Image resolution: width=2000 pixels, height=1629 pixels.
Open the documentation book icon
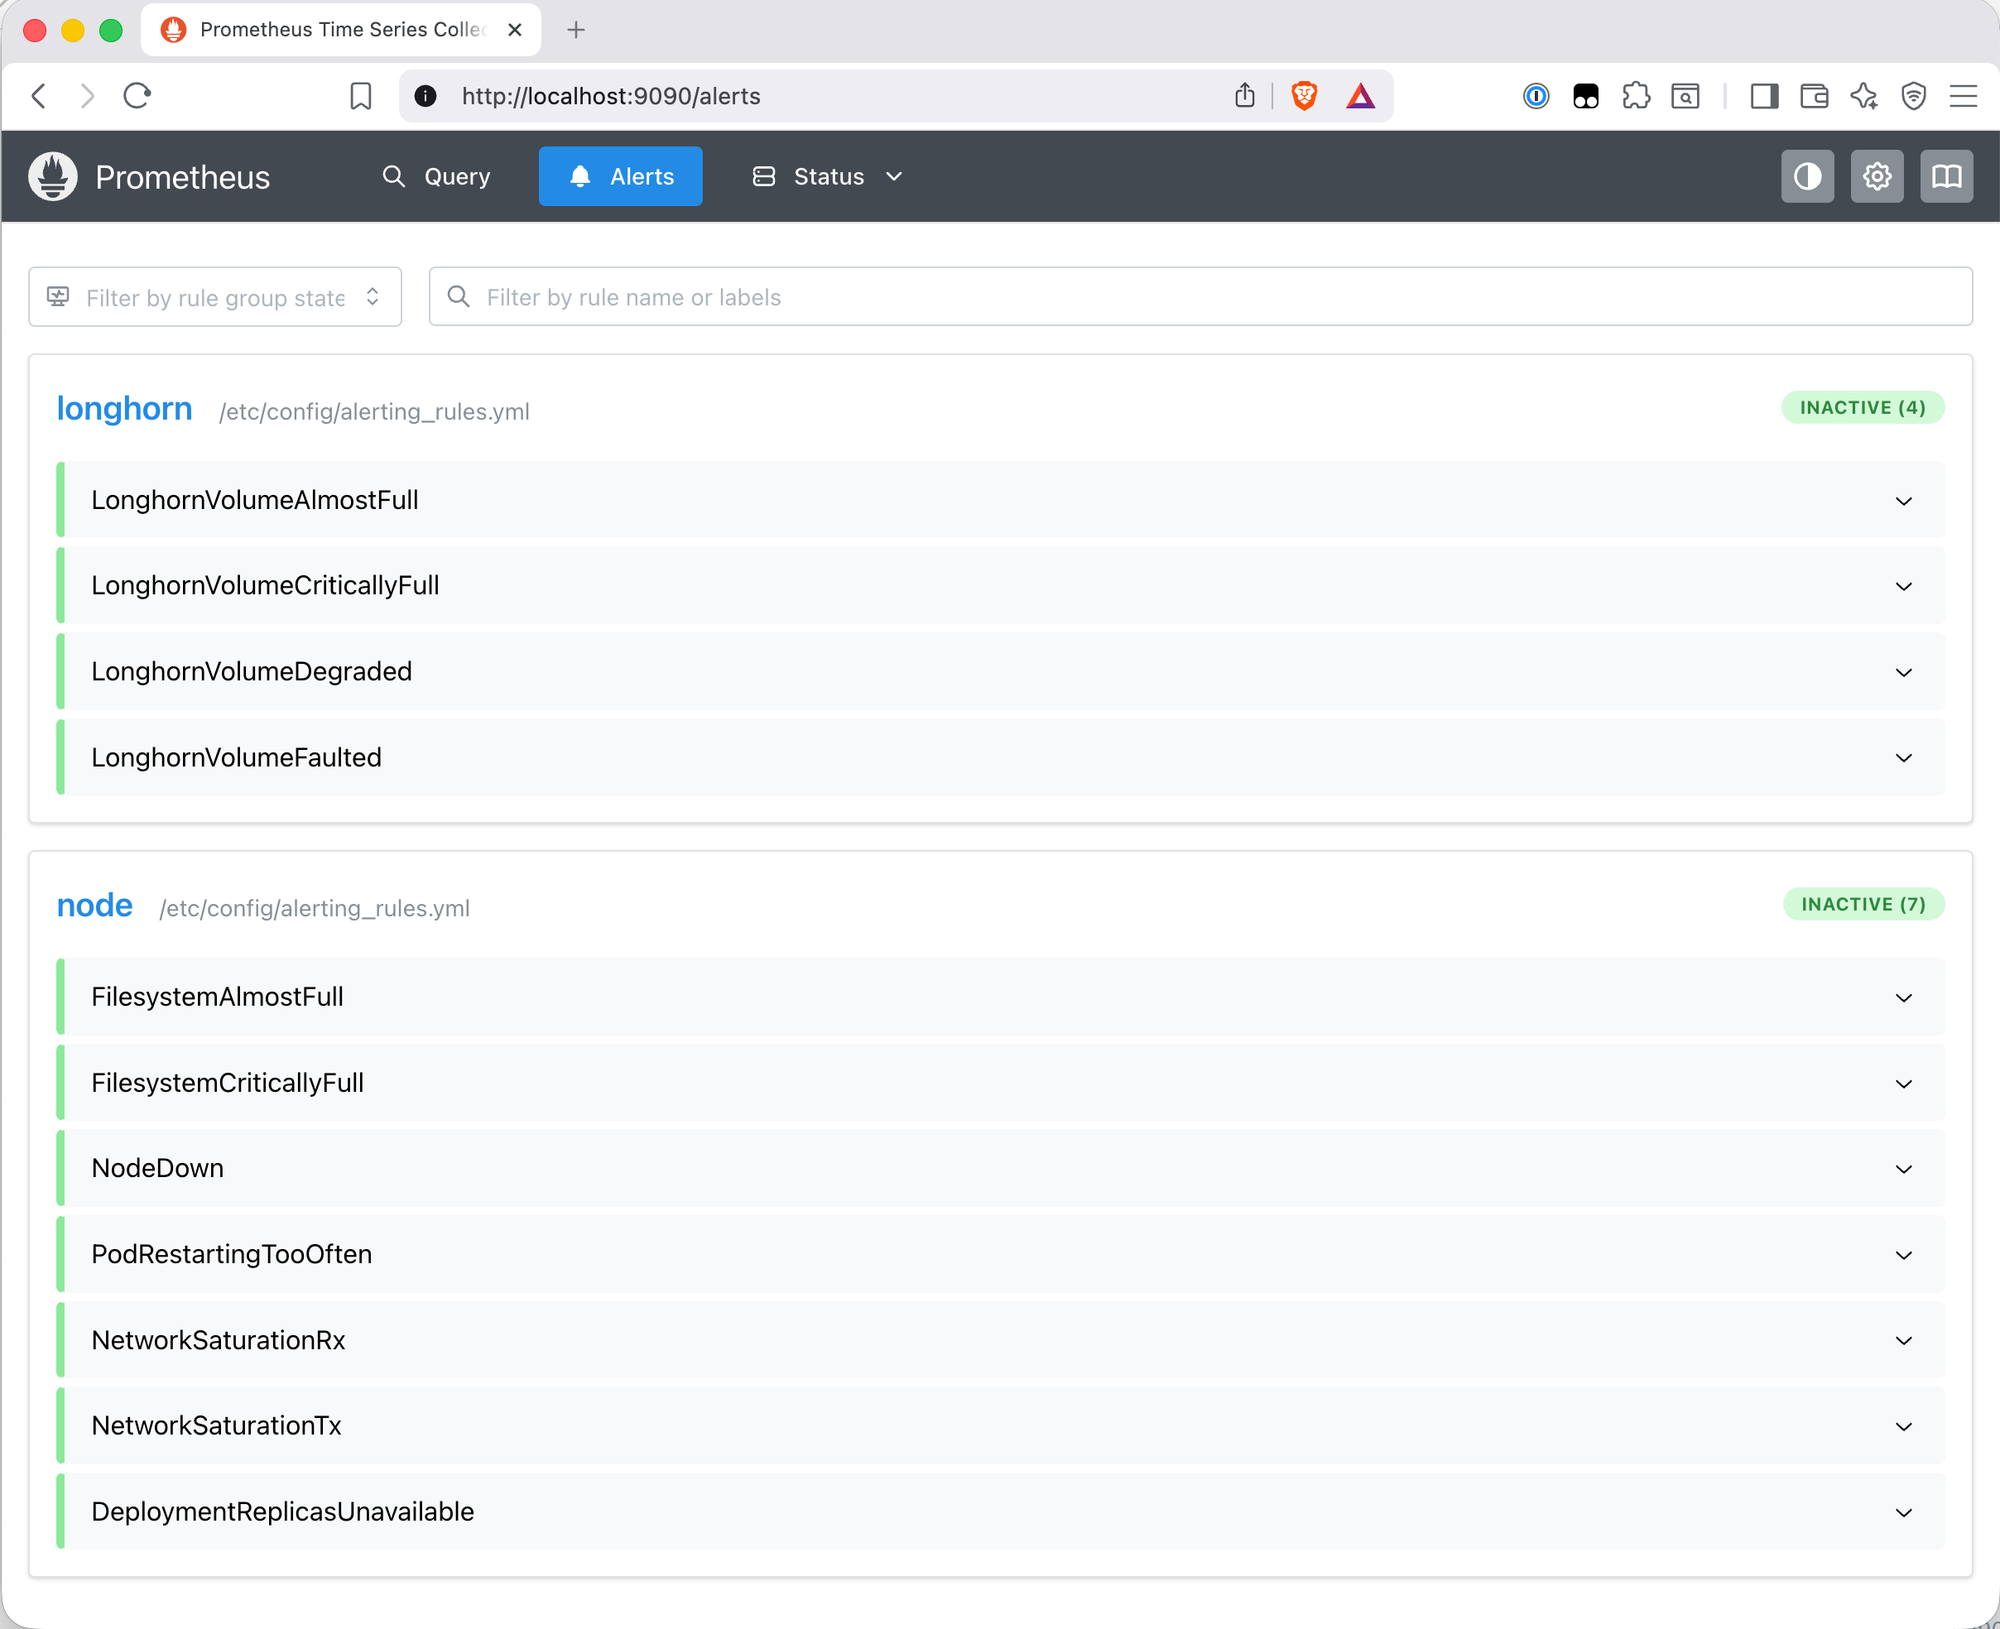click(x=1946, y=177)
